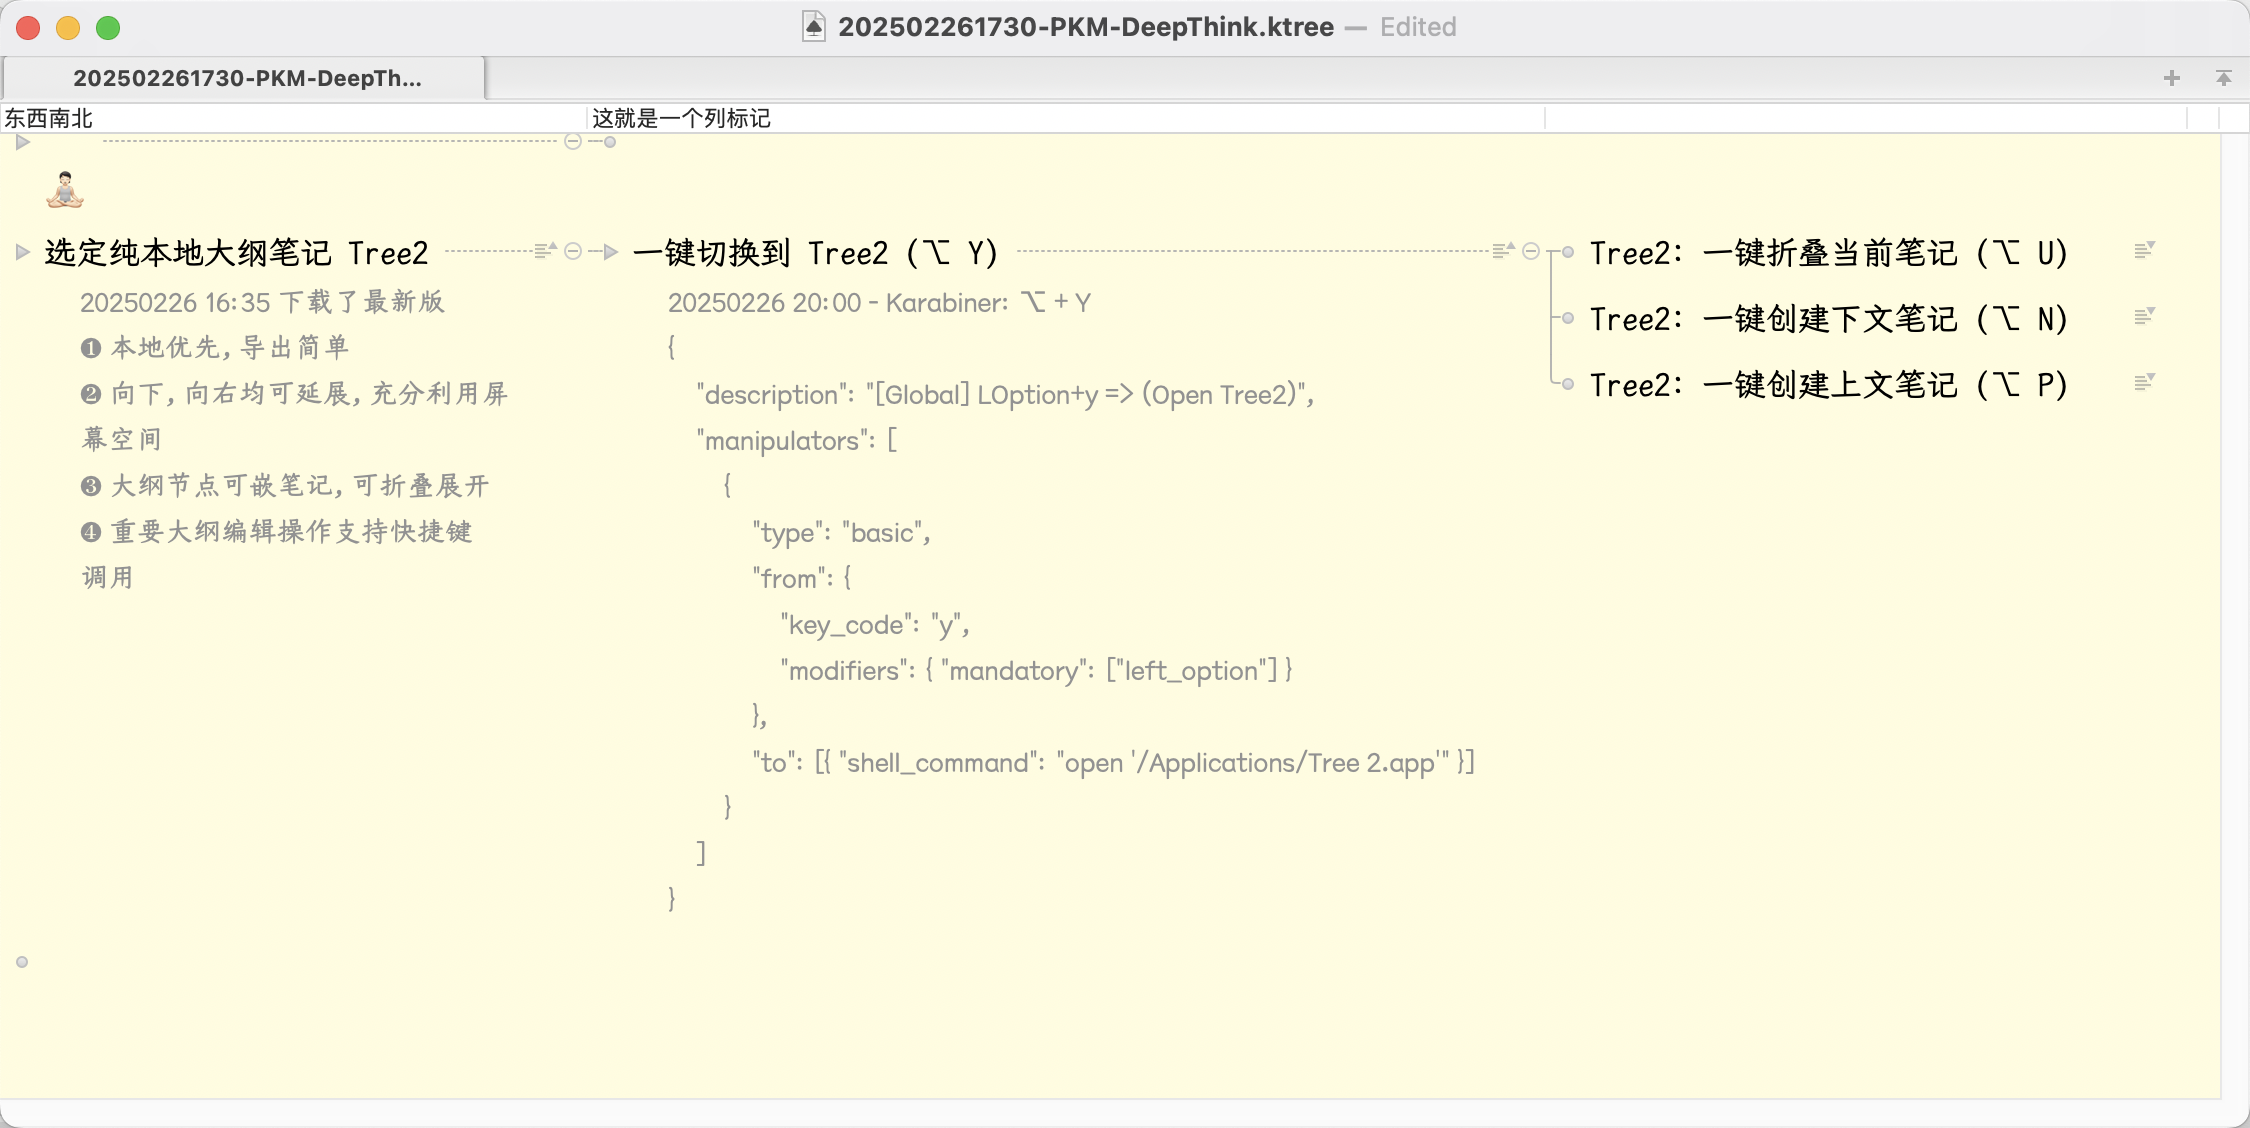This screenshot has height=1128, width=2250.
Task: Click the upward arrow icon in tab bar
Action: coord(2223,78)
